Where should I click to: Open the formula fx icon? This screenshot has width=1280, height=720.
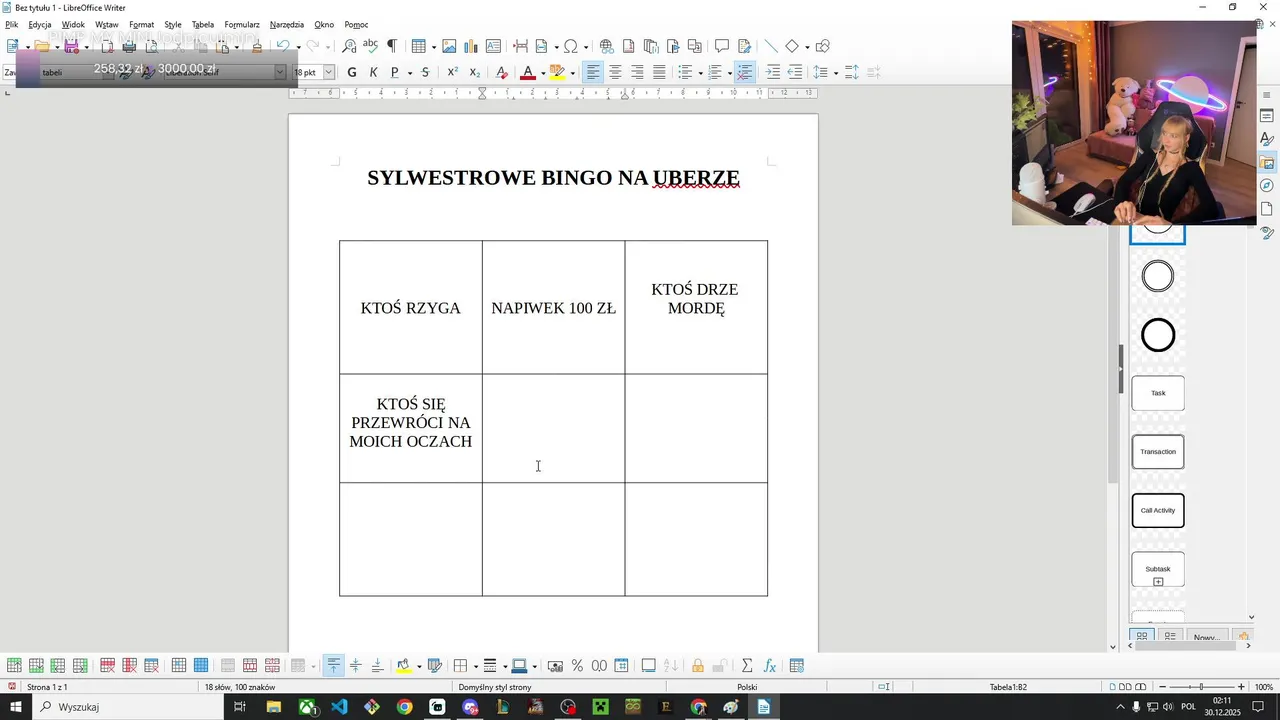point(770,666)
